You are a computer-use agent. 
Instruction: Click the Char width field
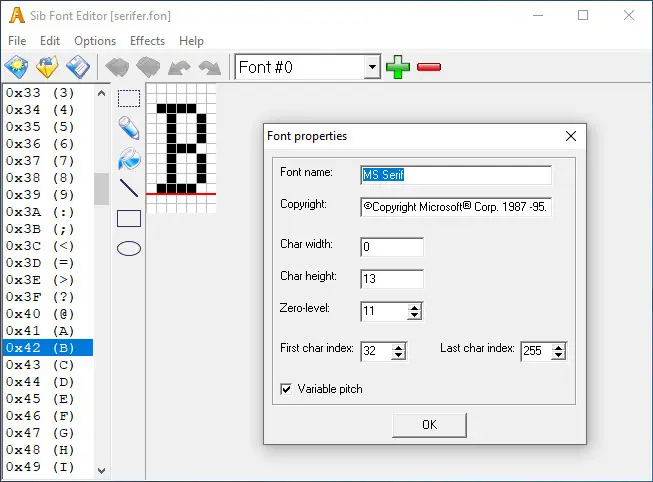click(x=392, y=247)
